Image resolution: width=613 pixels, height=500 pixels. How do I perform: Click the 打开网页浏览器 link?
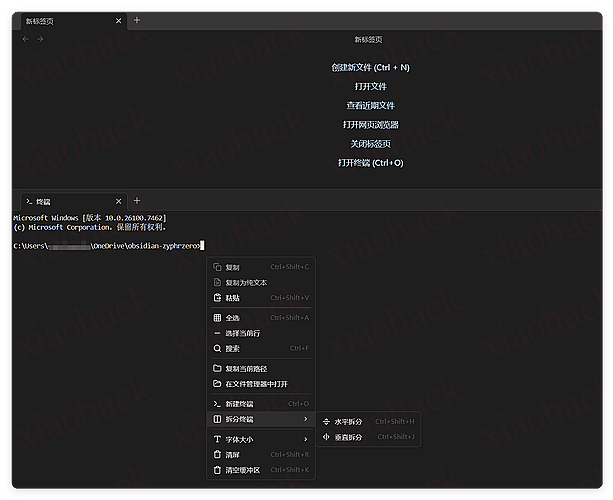pos(370,125)
